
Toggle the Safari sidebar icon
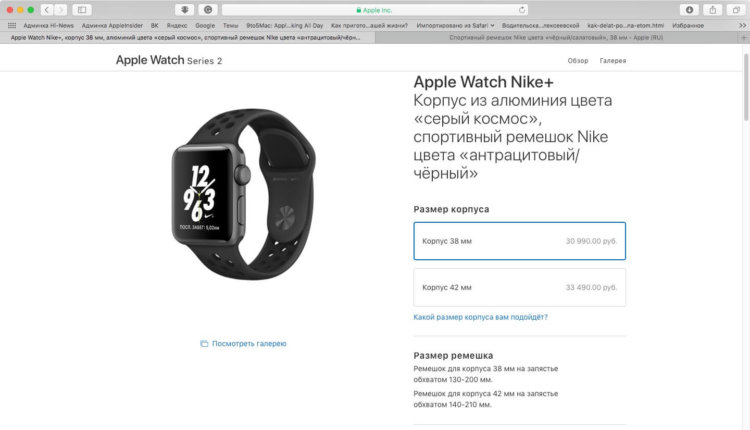82,10
